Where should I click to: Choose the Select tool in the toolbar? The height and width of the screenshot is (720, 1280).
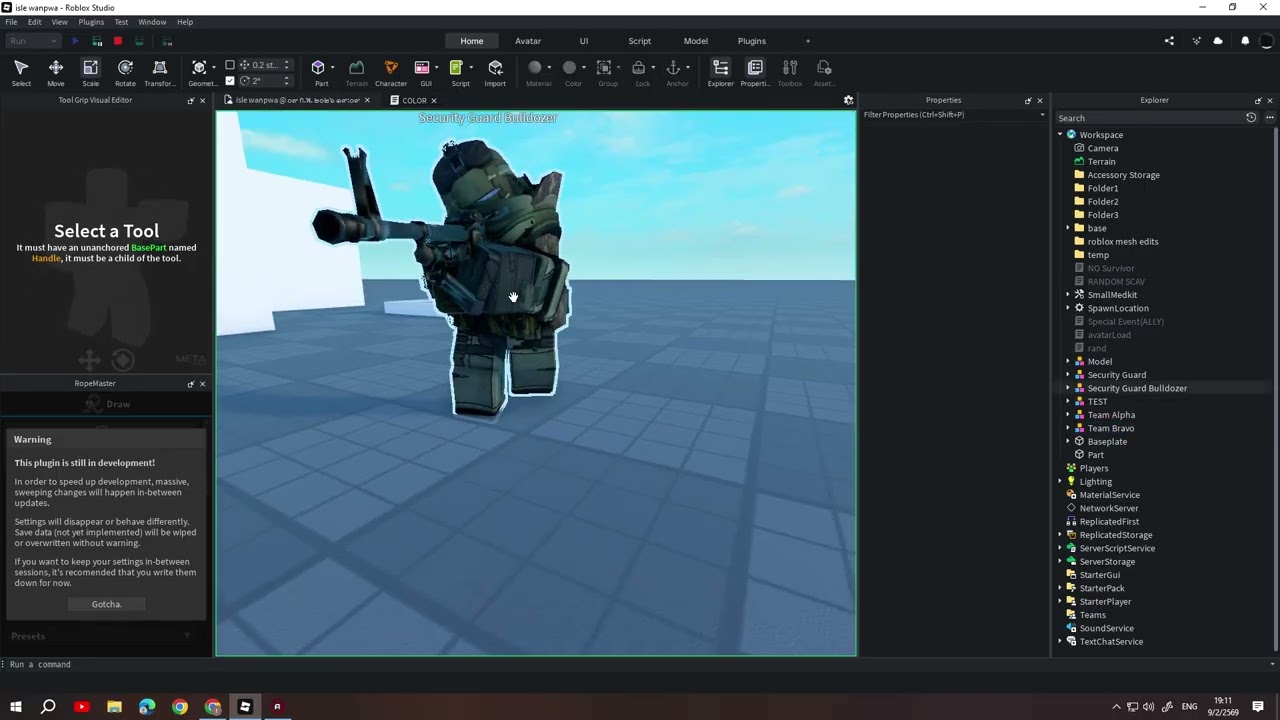pos(21,72)
